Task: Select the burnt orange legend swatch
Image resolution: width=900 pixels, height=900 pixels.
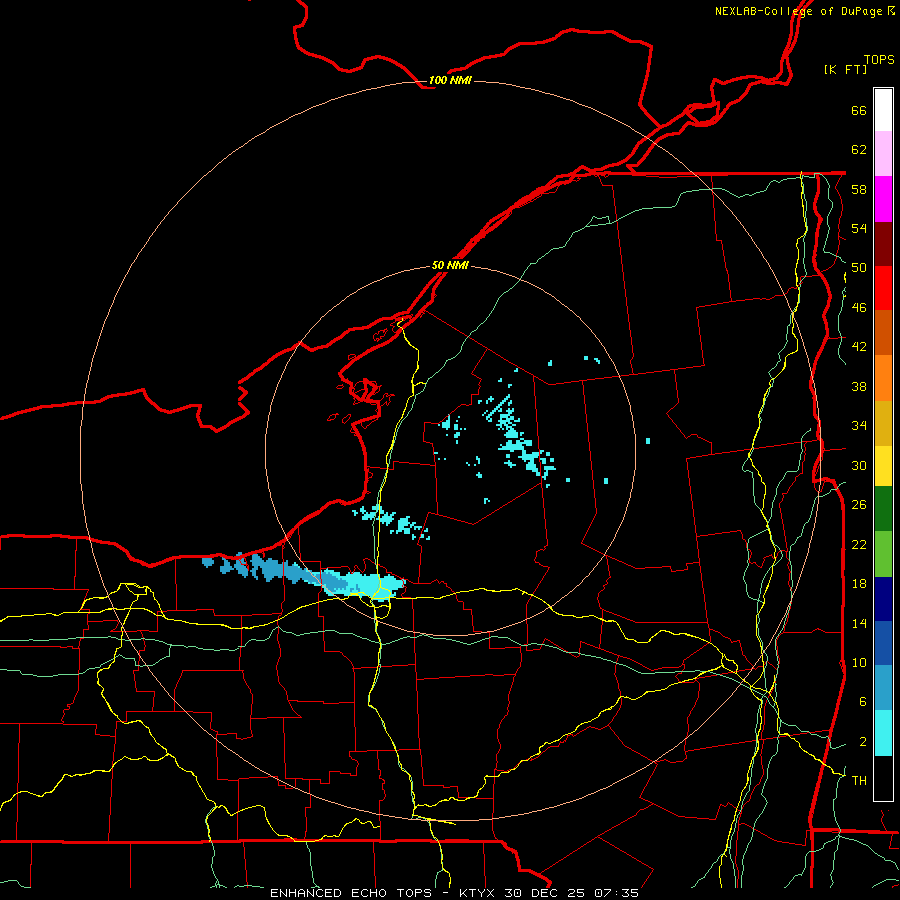Action: [x=883, y=333]
